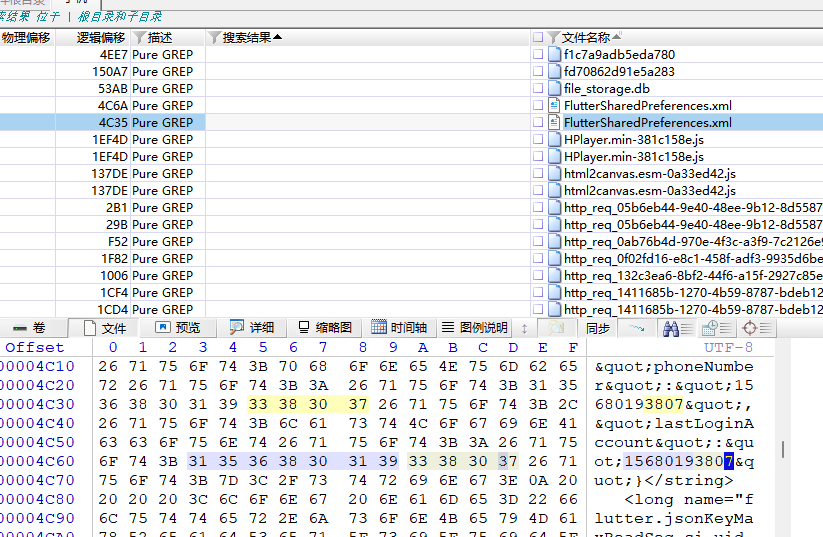Screen dimensions: 823x537
Task: Toggle sort arrow on 搜索结果 header
Action: (x=278, y=37)
